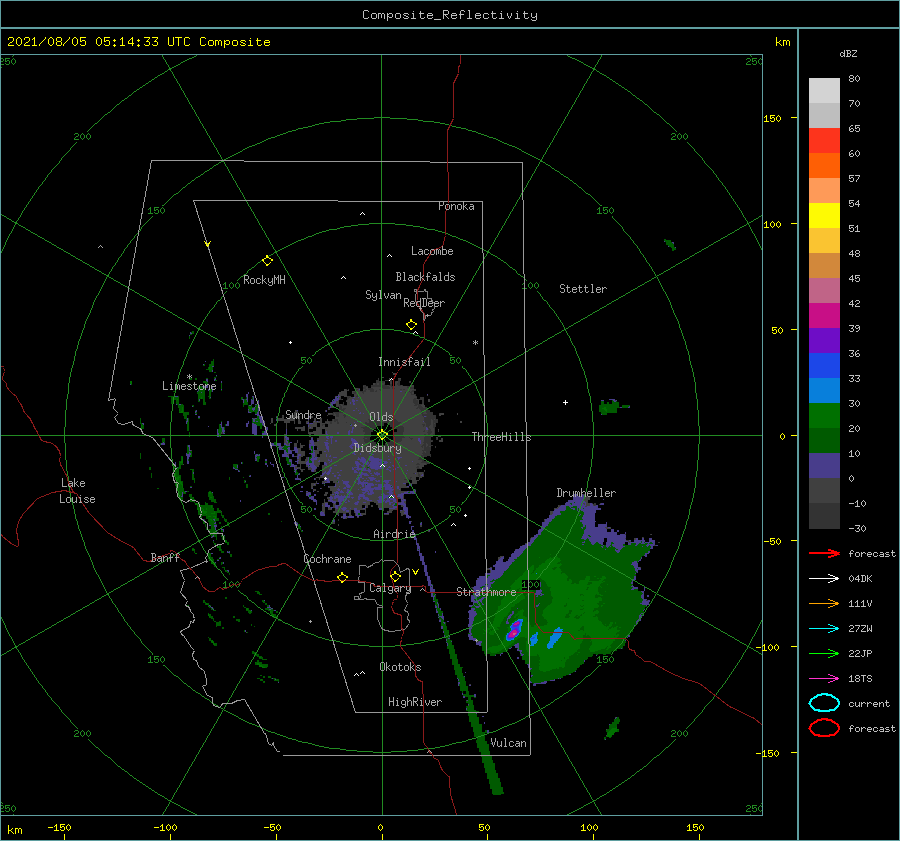
Task: Click the Drumheller city label
Action: 586,493
